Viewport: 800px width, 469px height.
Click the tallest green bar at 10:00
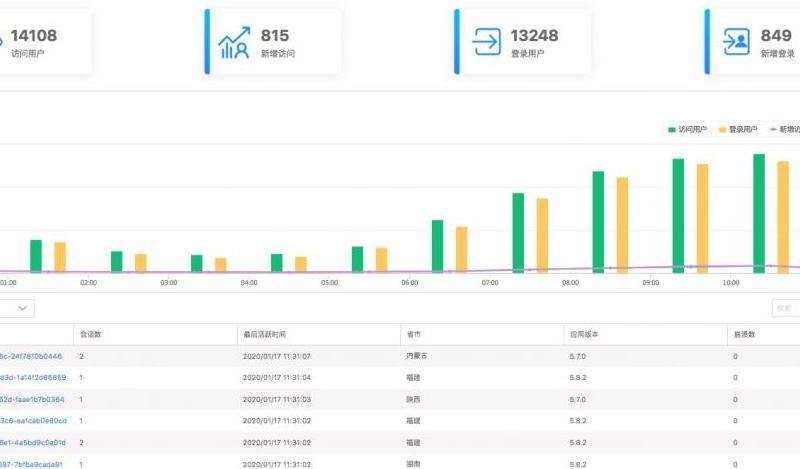(759, 212)
